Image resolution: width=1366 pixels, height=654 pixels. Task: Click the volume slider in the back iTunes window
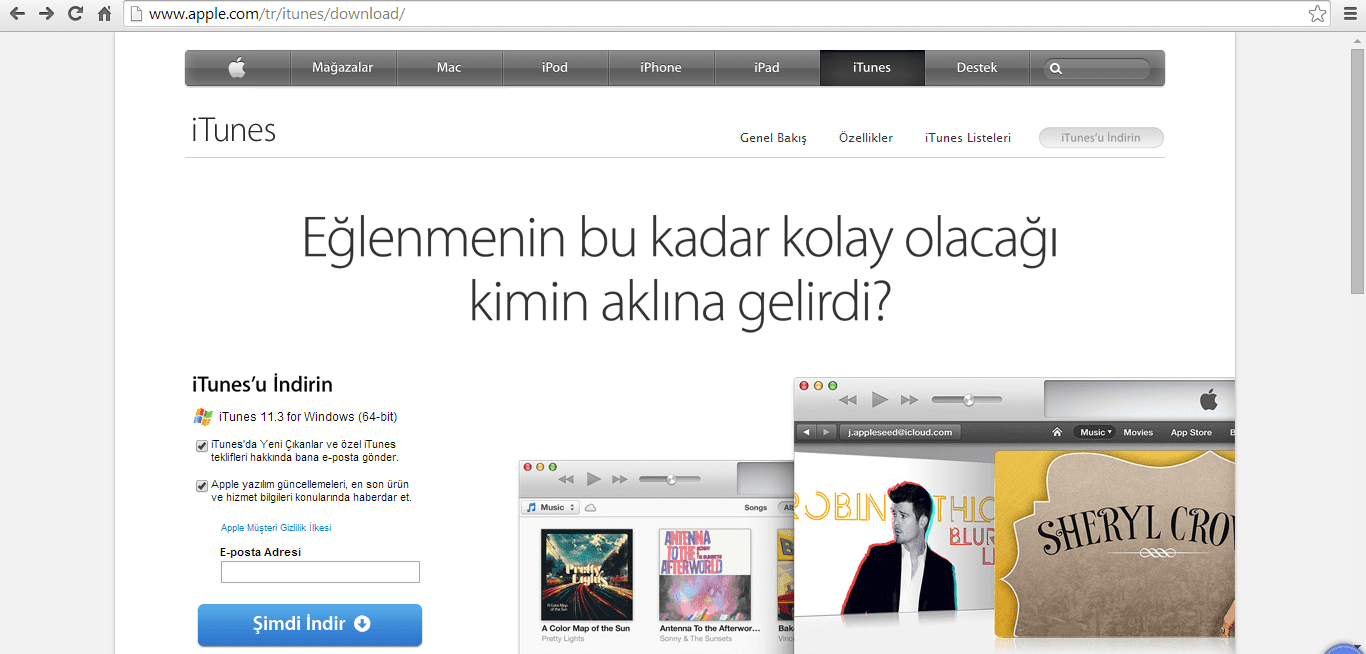pos(671,480)
